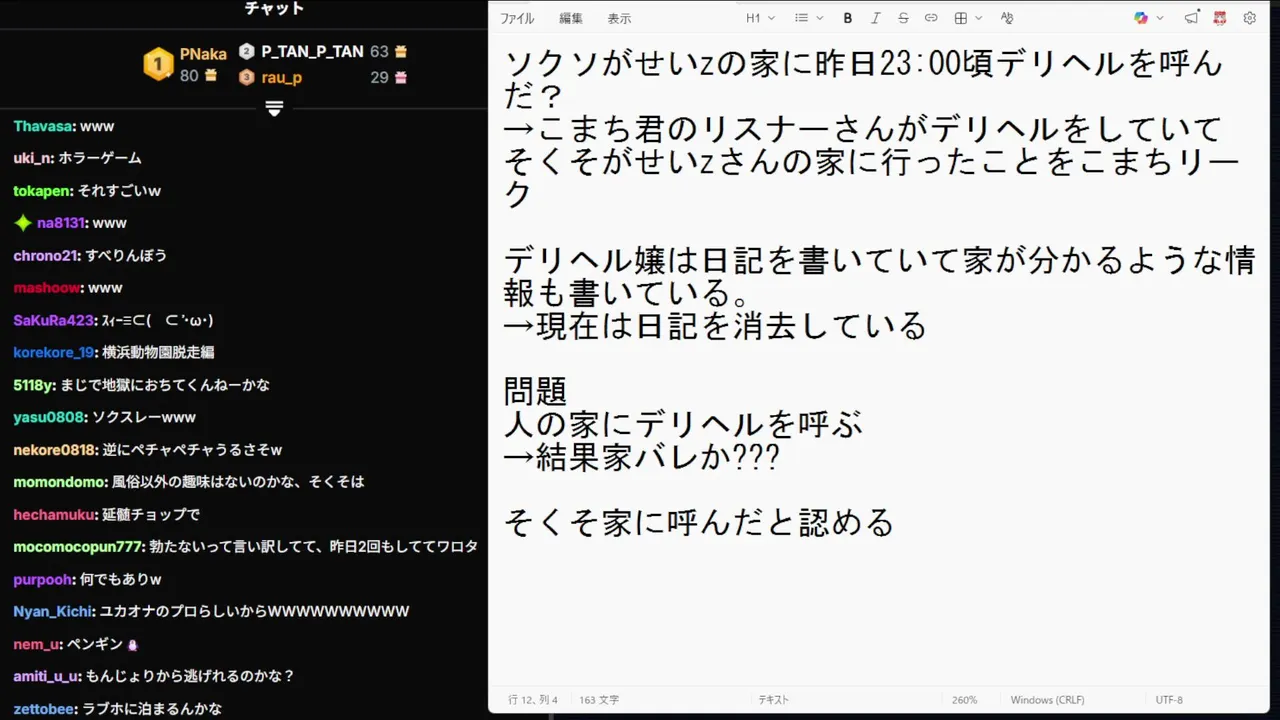1280x720 pixels.
Task: Click chat message ホラーゲーム
Action: [100, 158]
